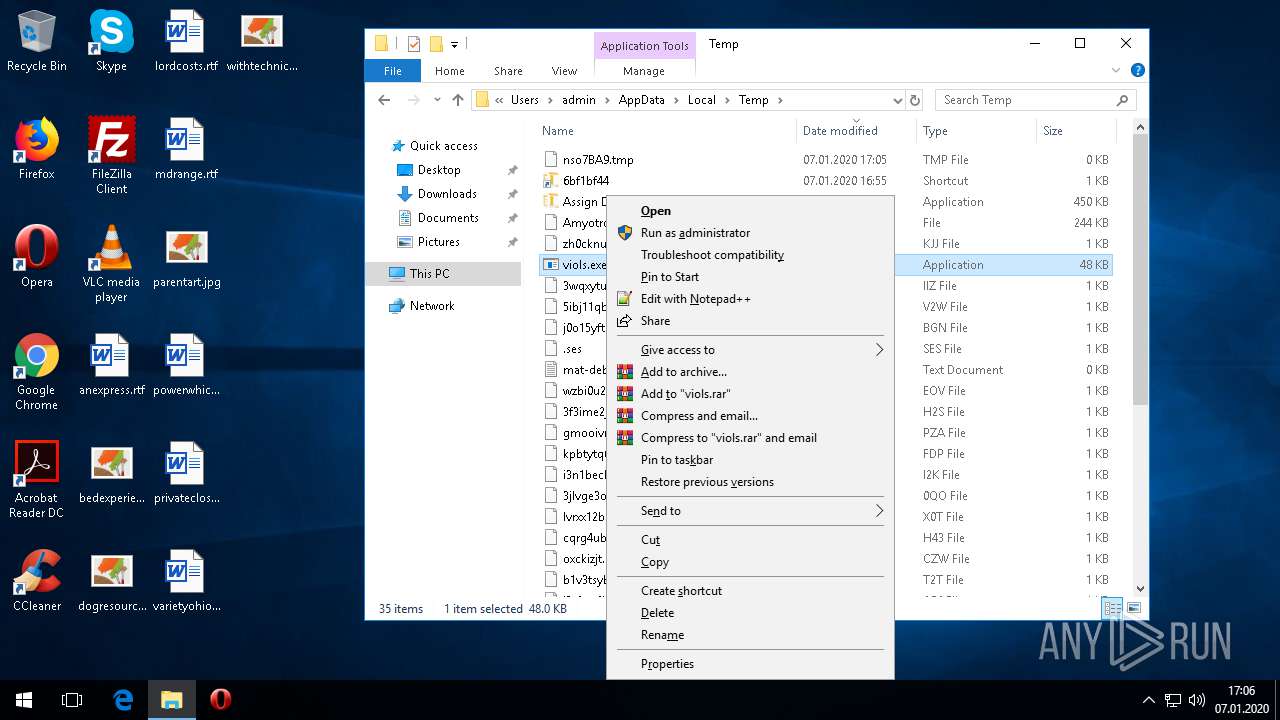Navigate Back in File Explorer
The width and height of the screenshot is (1280, 720).
coord(384,100)
